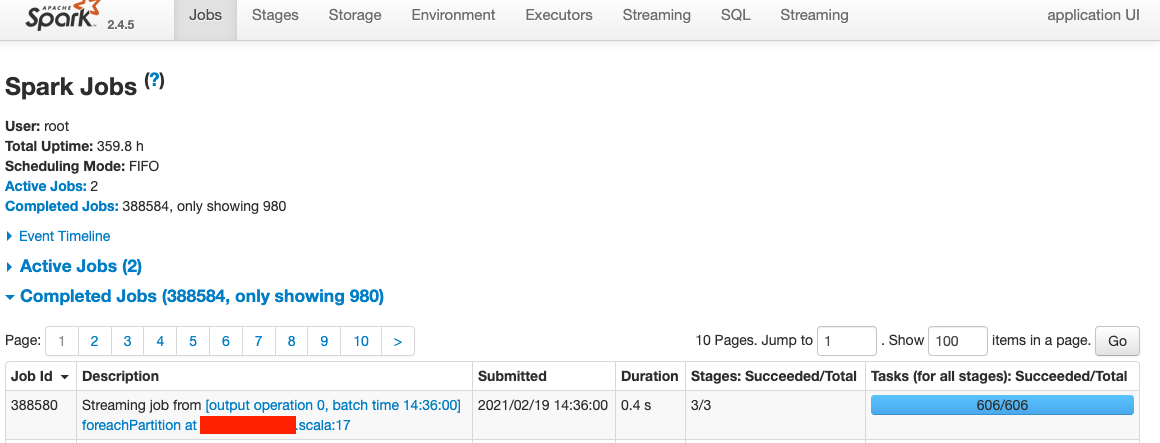The height and width of the screenshot is (443, 1160).
Task: Sort by Job Id column arrow
Action: coord(65,377)
